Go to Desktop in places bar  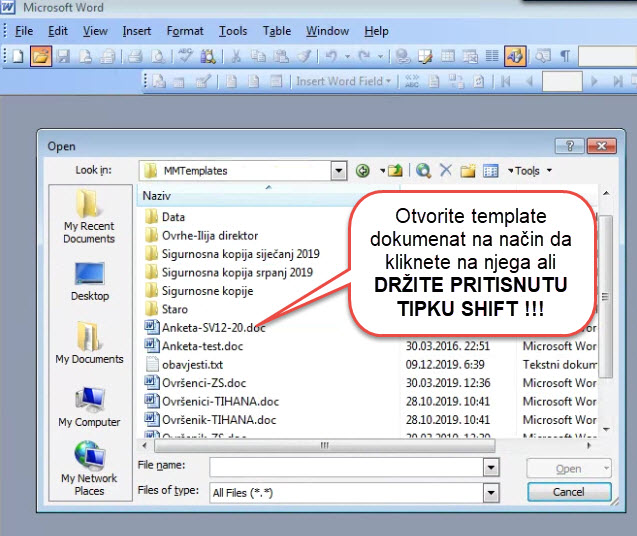click(90, 281)
